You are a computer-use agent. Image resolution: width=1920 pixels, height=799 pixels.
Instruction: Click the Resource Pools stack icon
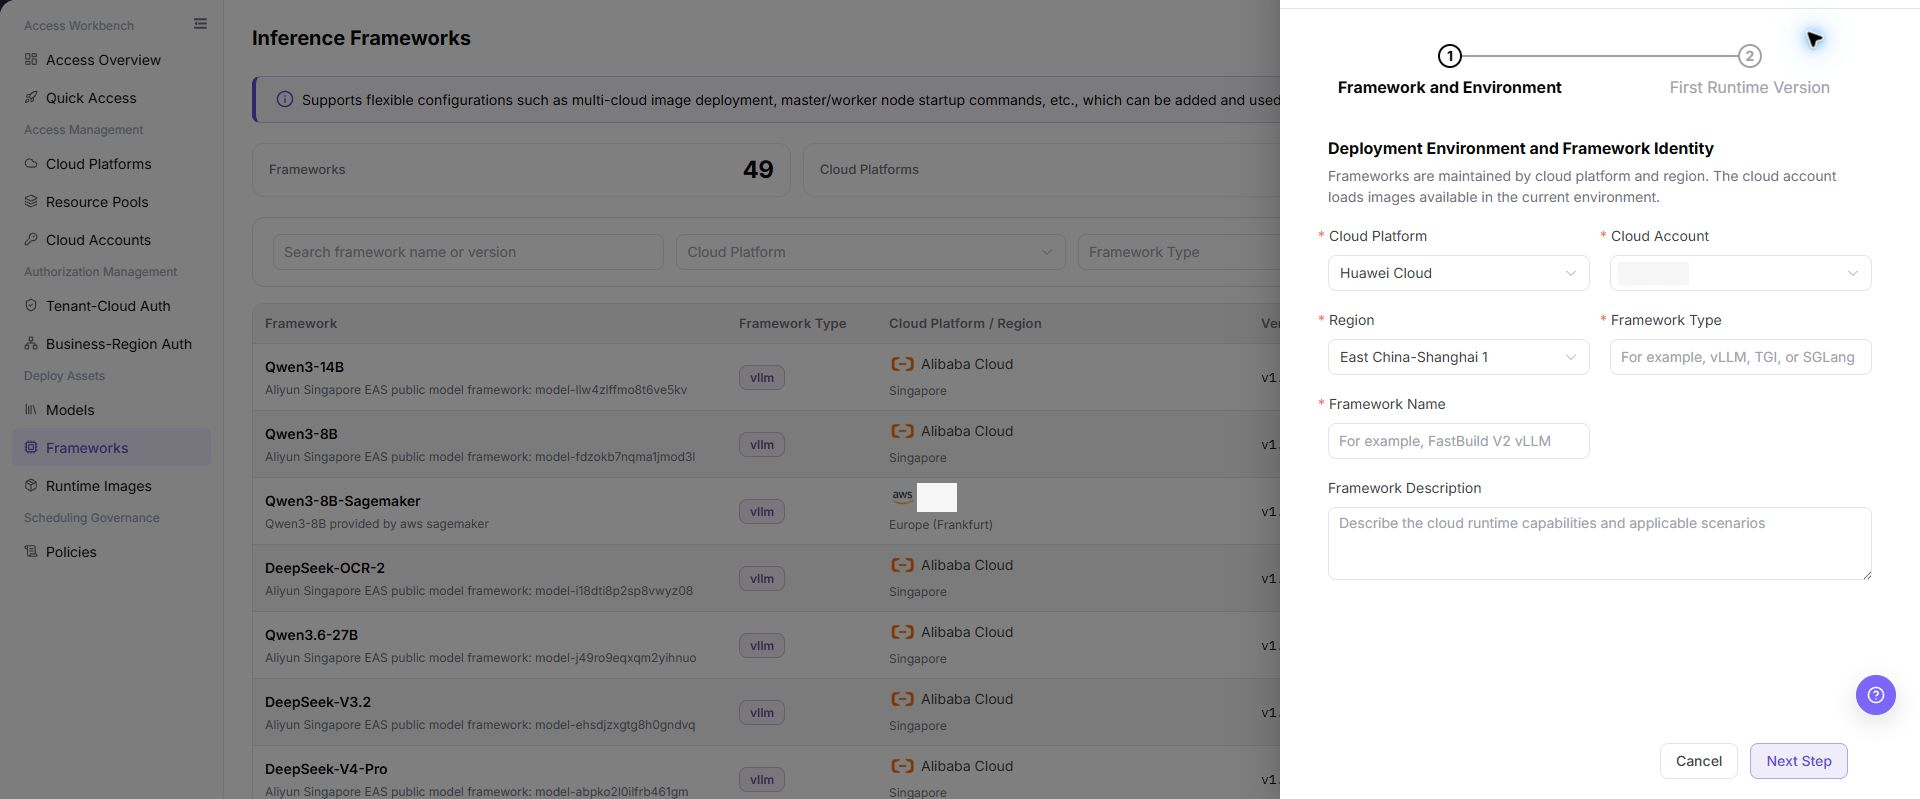click(x=31, y=202)
